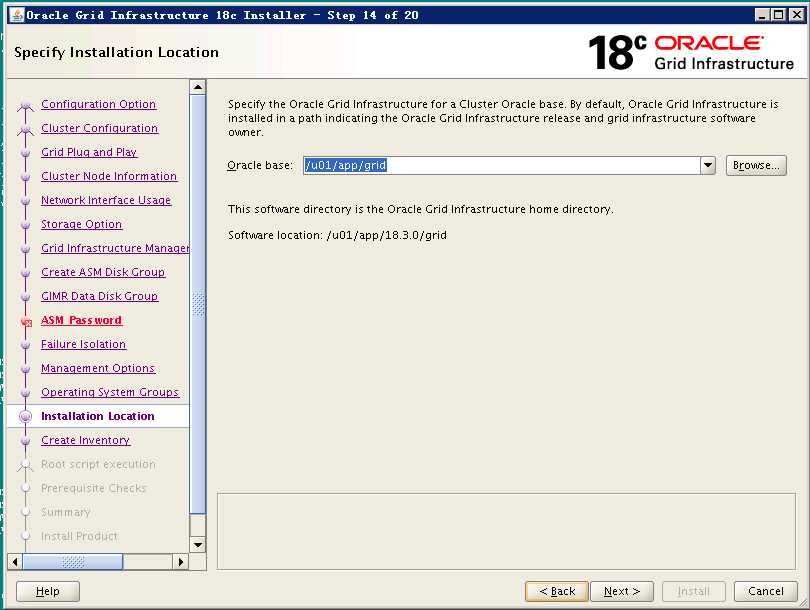
Task: Click the disabled Root script execution step
Action: (x=98, y=464)
